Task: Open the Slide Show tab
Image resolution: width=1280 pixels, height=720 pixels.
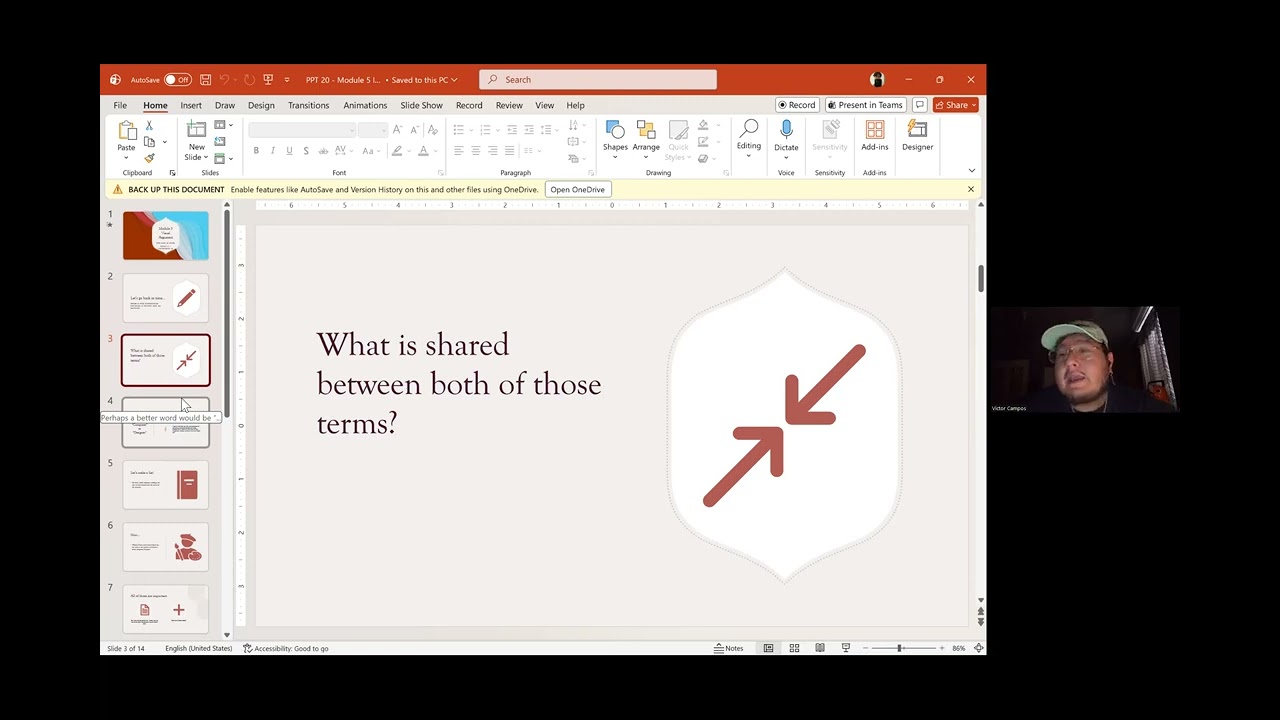Action: coord(421,105)
